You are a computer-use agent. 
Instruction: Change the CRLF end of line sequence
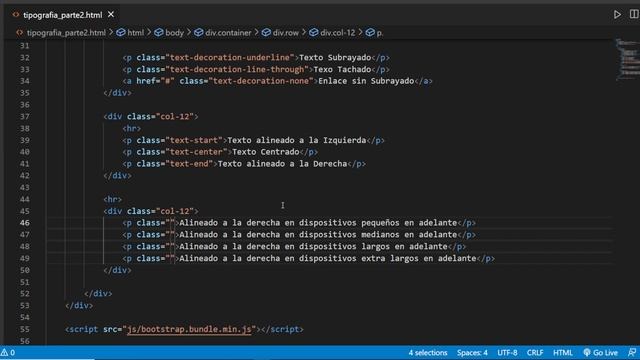coord(535,353)
